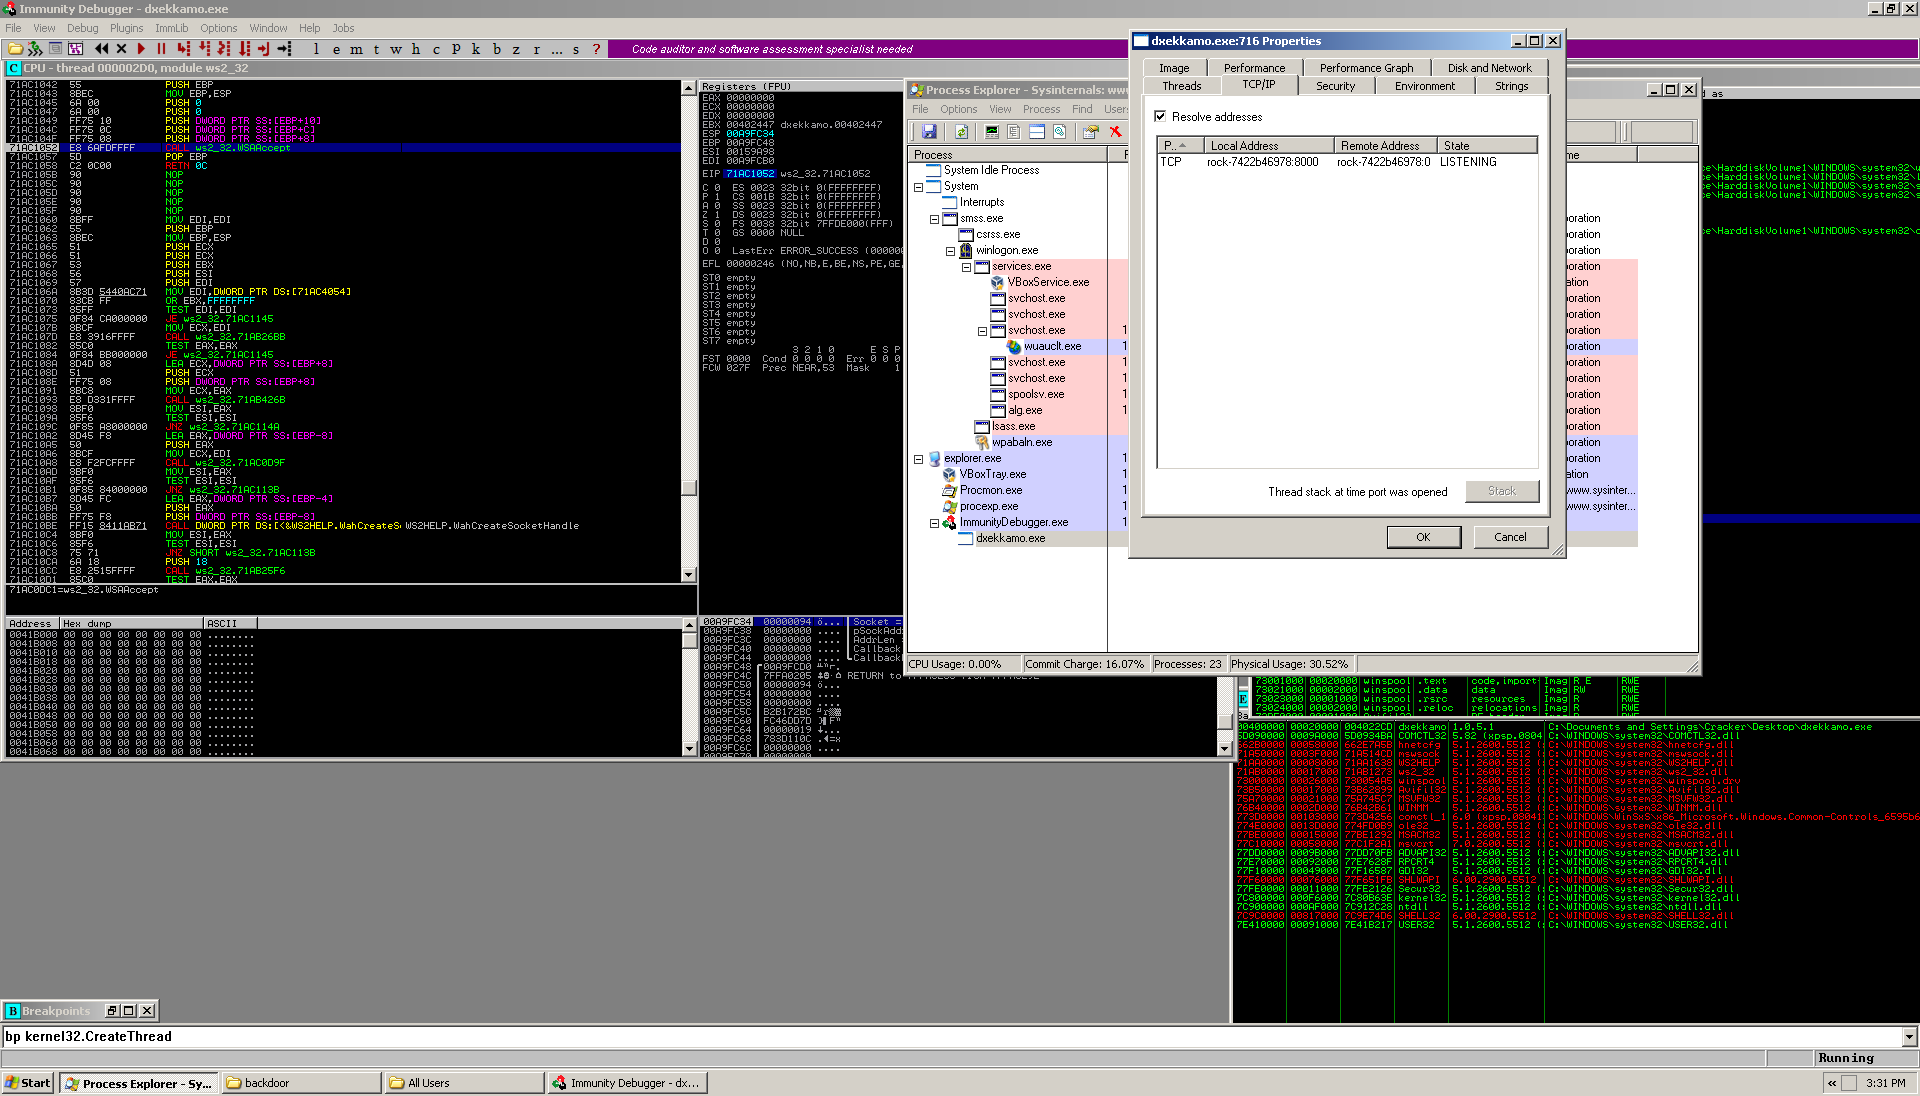Collapse the explorer.exe tree node
The image size is (1920, 1096).
pos(918,459)
